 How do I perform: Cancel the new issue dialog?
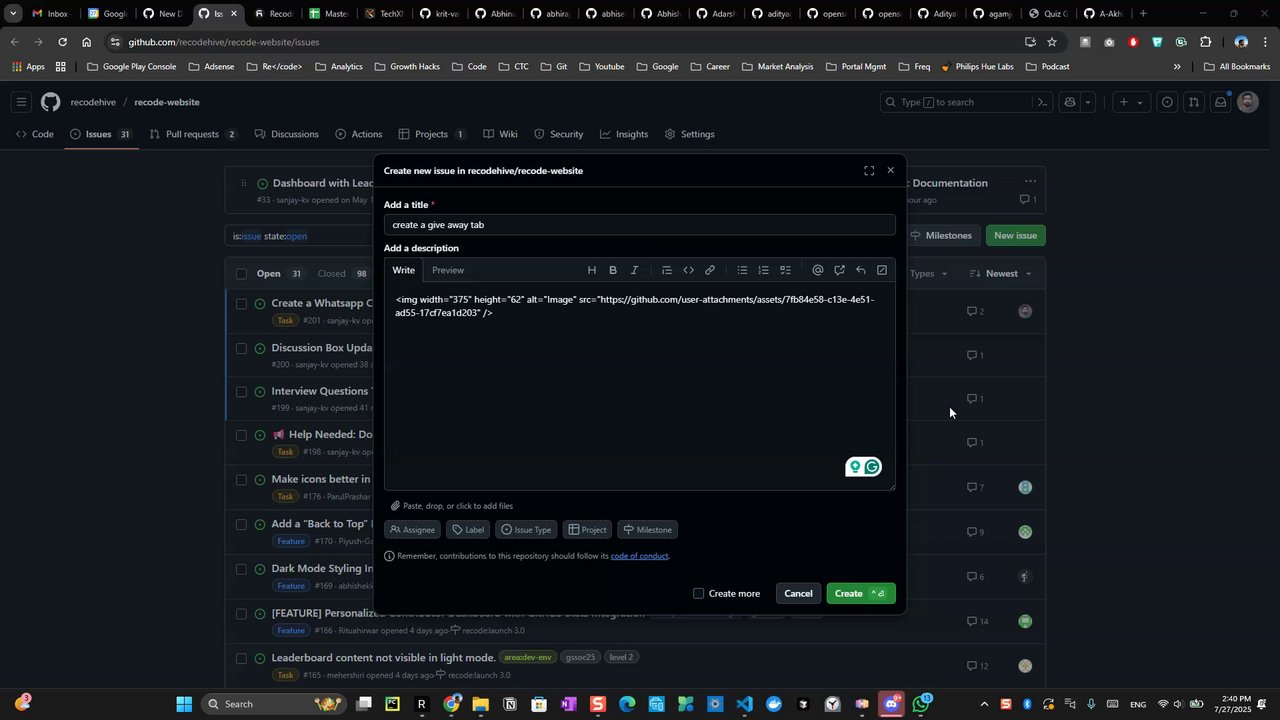(798, 594)
